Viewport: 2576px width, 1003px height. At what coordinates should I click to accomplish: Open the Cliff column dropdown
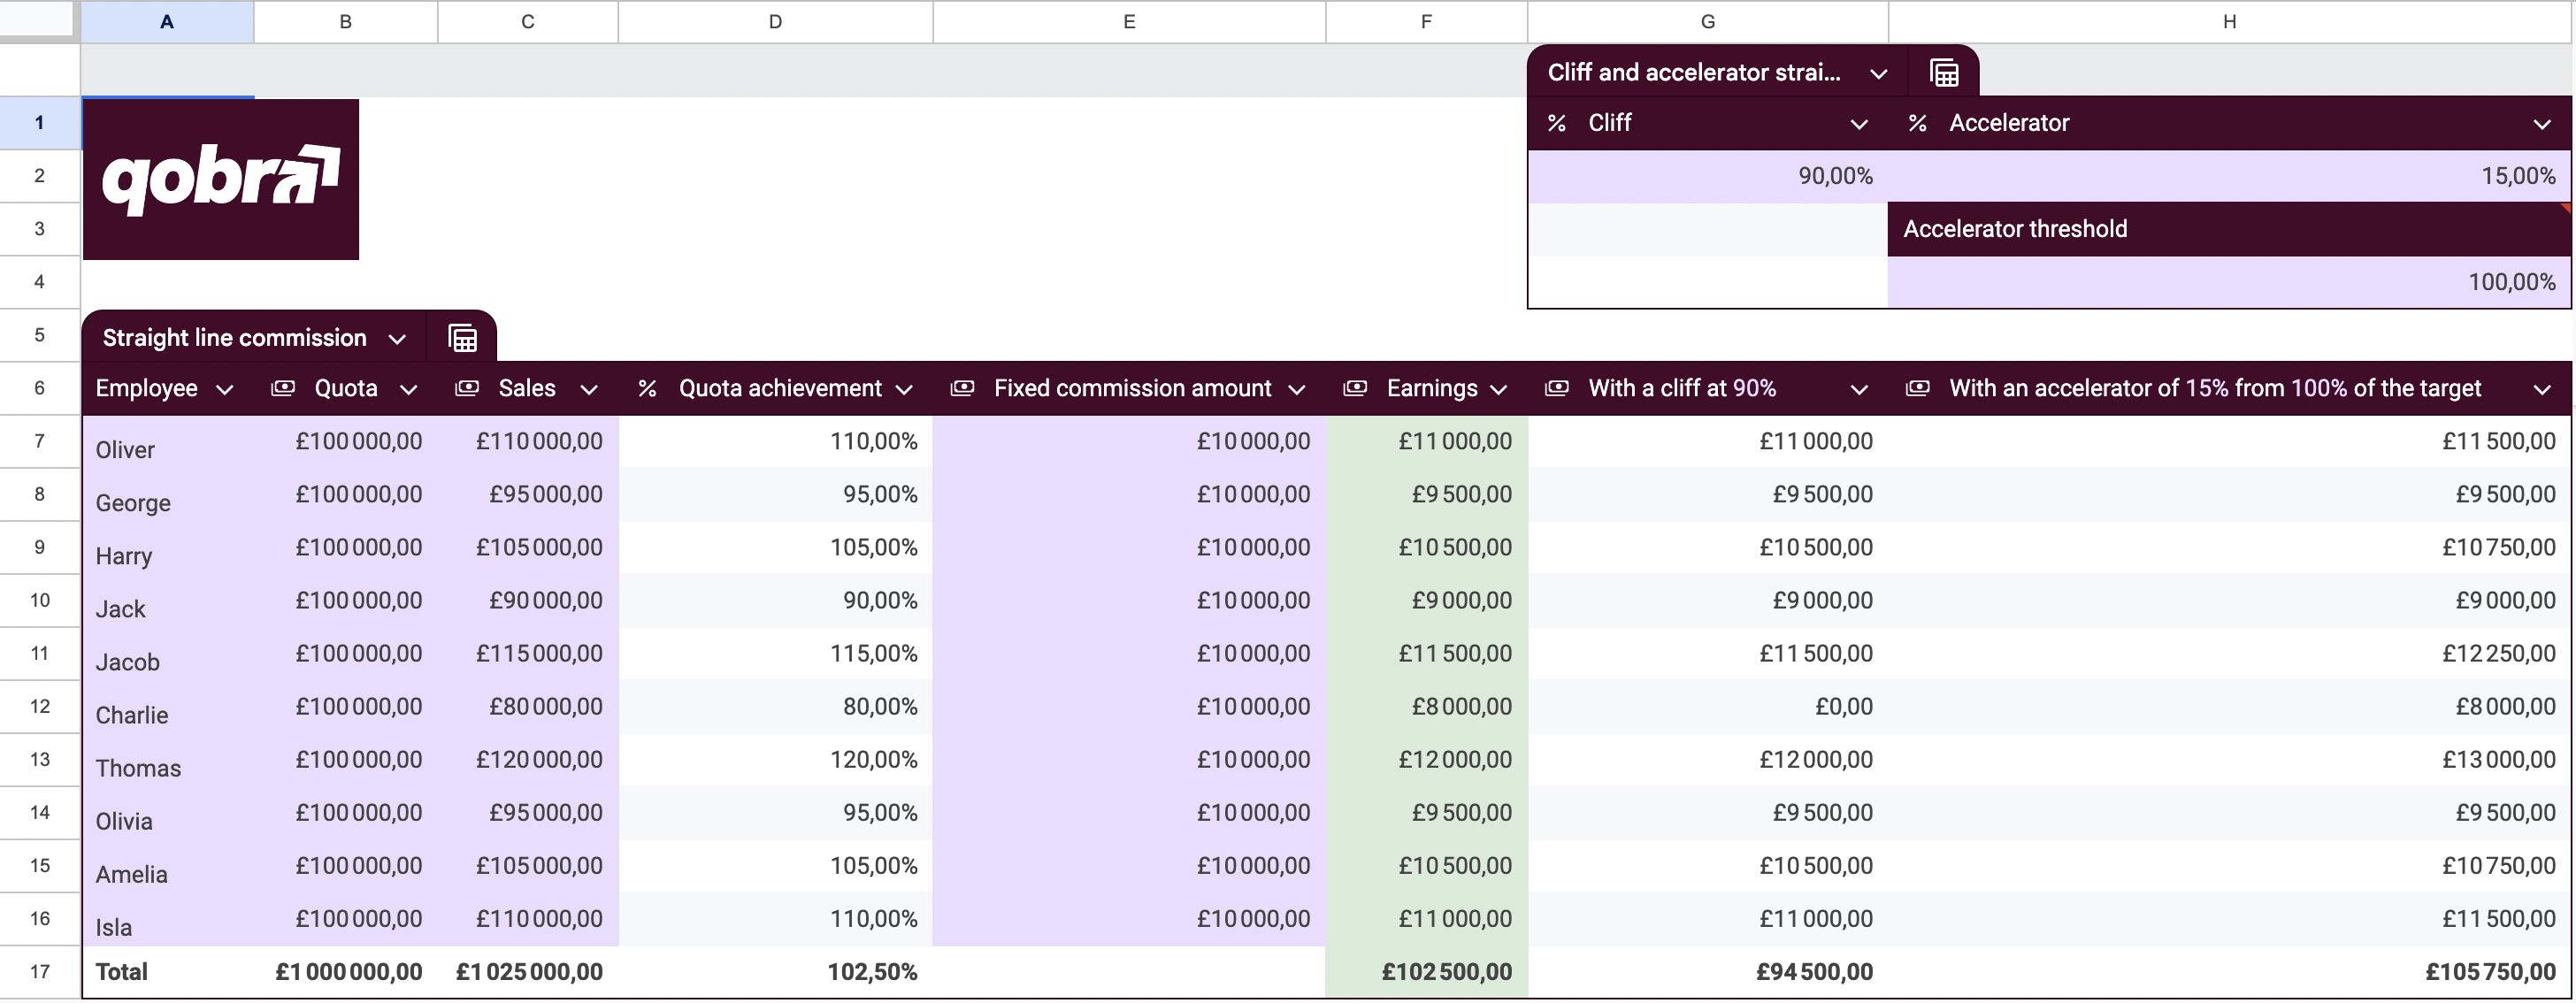click(1859, 125)
